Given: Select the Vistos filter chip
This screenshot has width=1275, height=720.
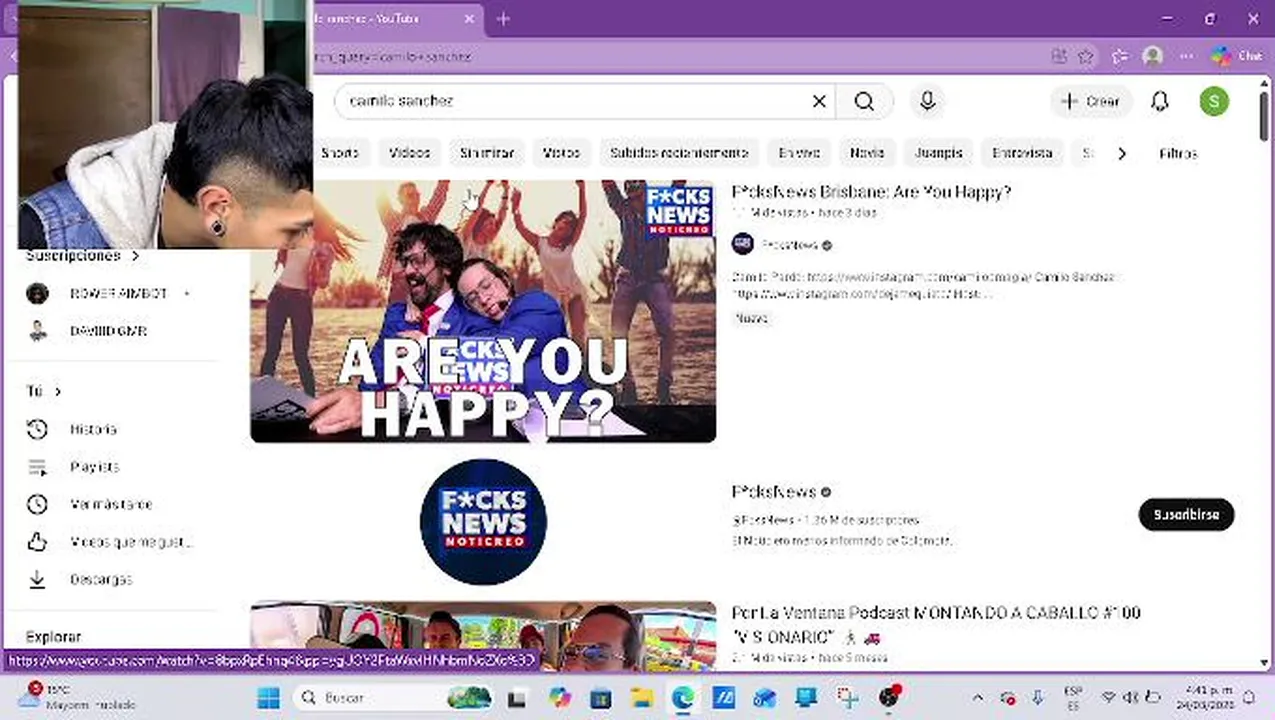Looking at the screenshot, I should pyautogui.click(x=561, y=153).
